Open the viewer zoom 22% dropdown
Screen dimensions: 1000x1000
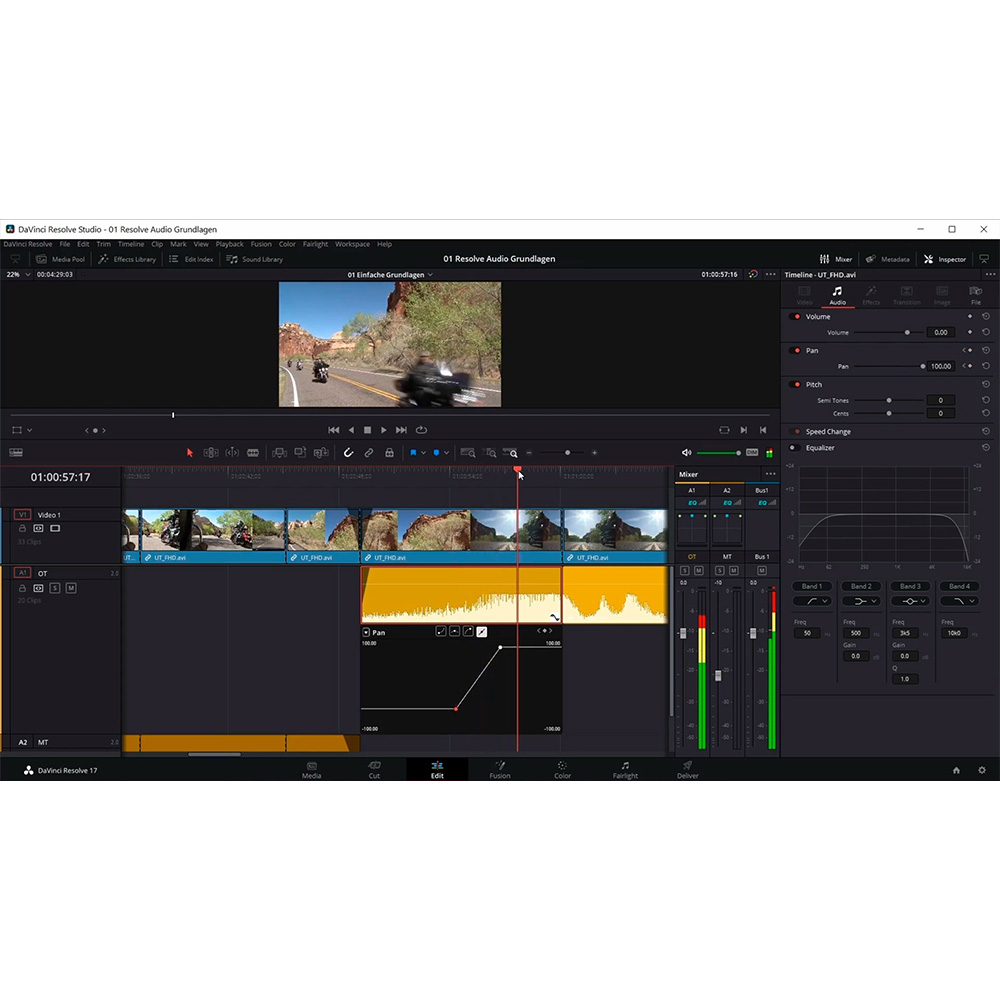click(x=18, y=274)
